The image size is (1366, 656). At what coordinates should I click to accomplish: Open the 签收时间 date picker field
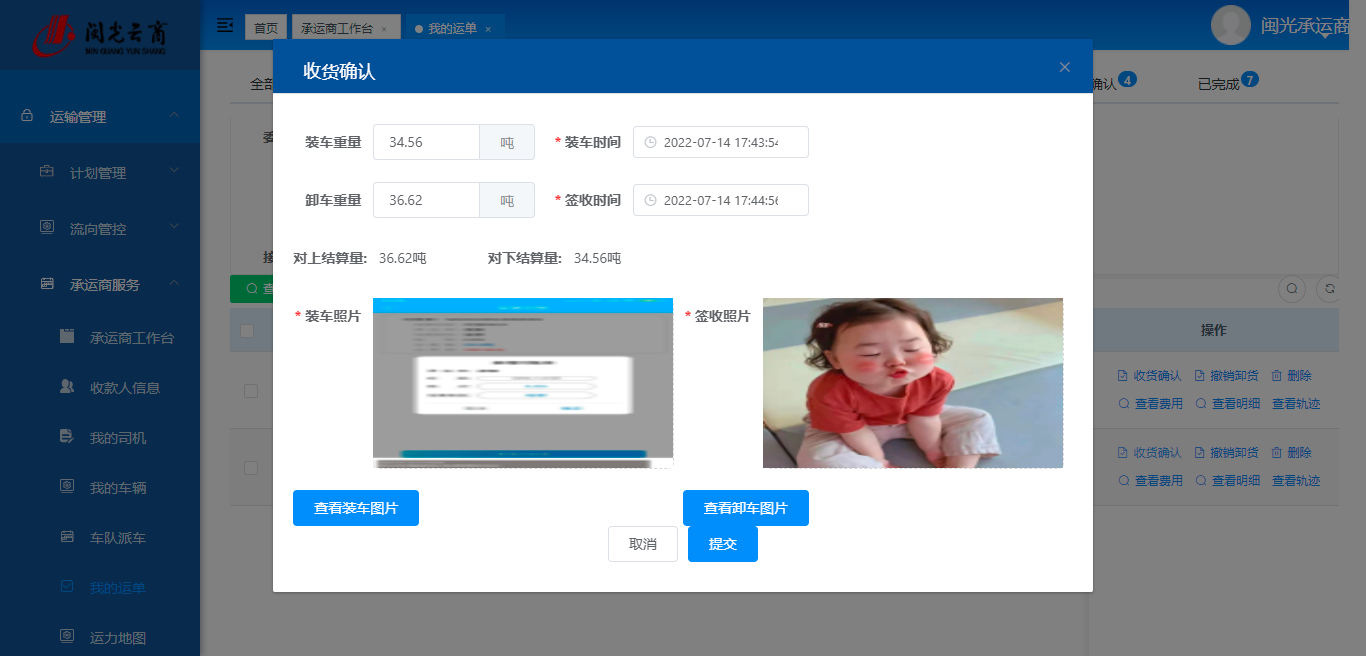click(721, 200)
